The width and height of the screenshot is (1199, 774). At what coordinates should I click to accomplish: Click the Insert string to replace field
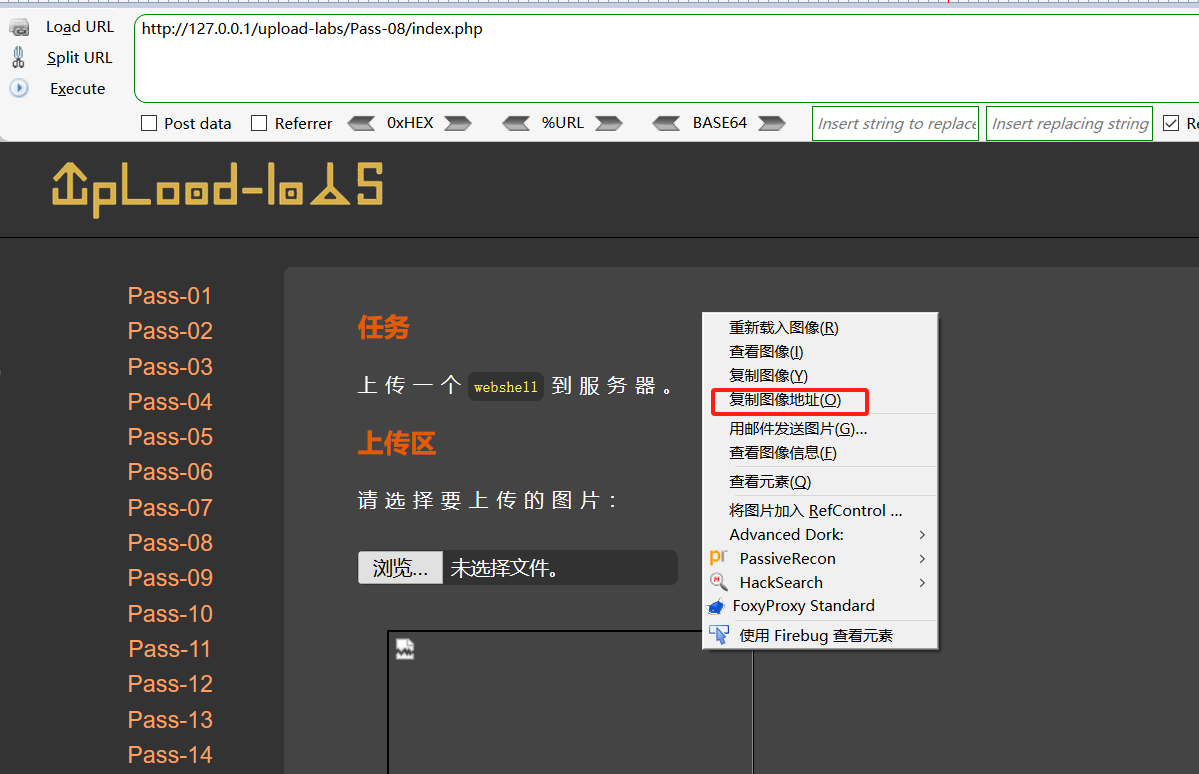[x=895, y=123]
